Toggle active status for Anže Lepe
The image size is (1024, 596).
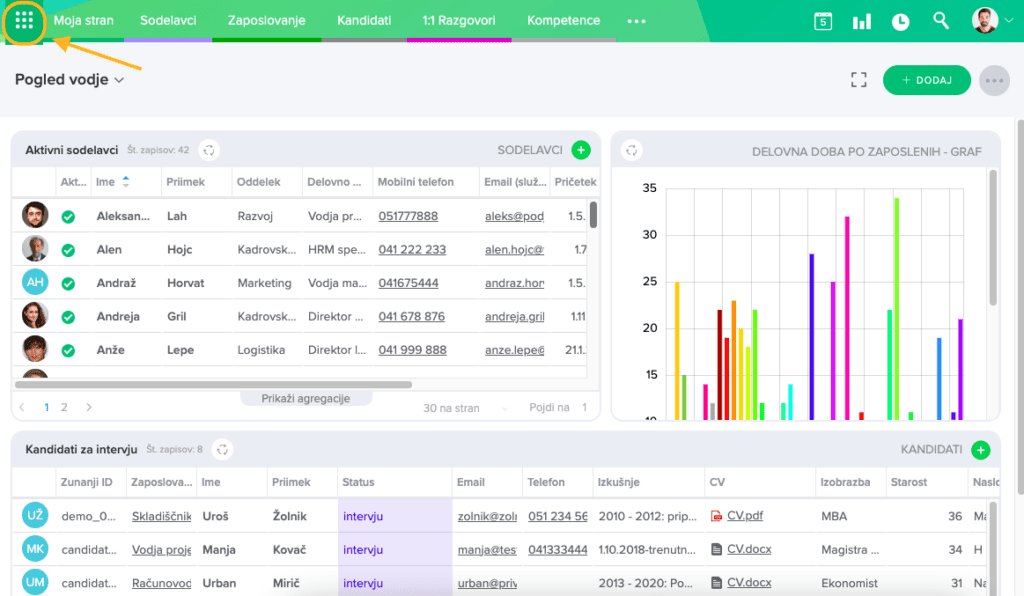tap(68, 351)
